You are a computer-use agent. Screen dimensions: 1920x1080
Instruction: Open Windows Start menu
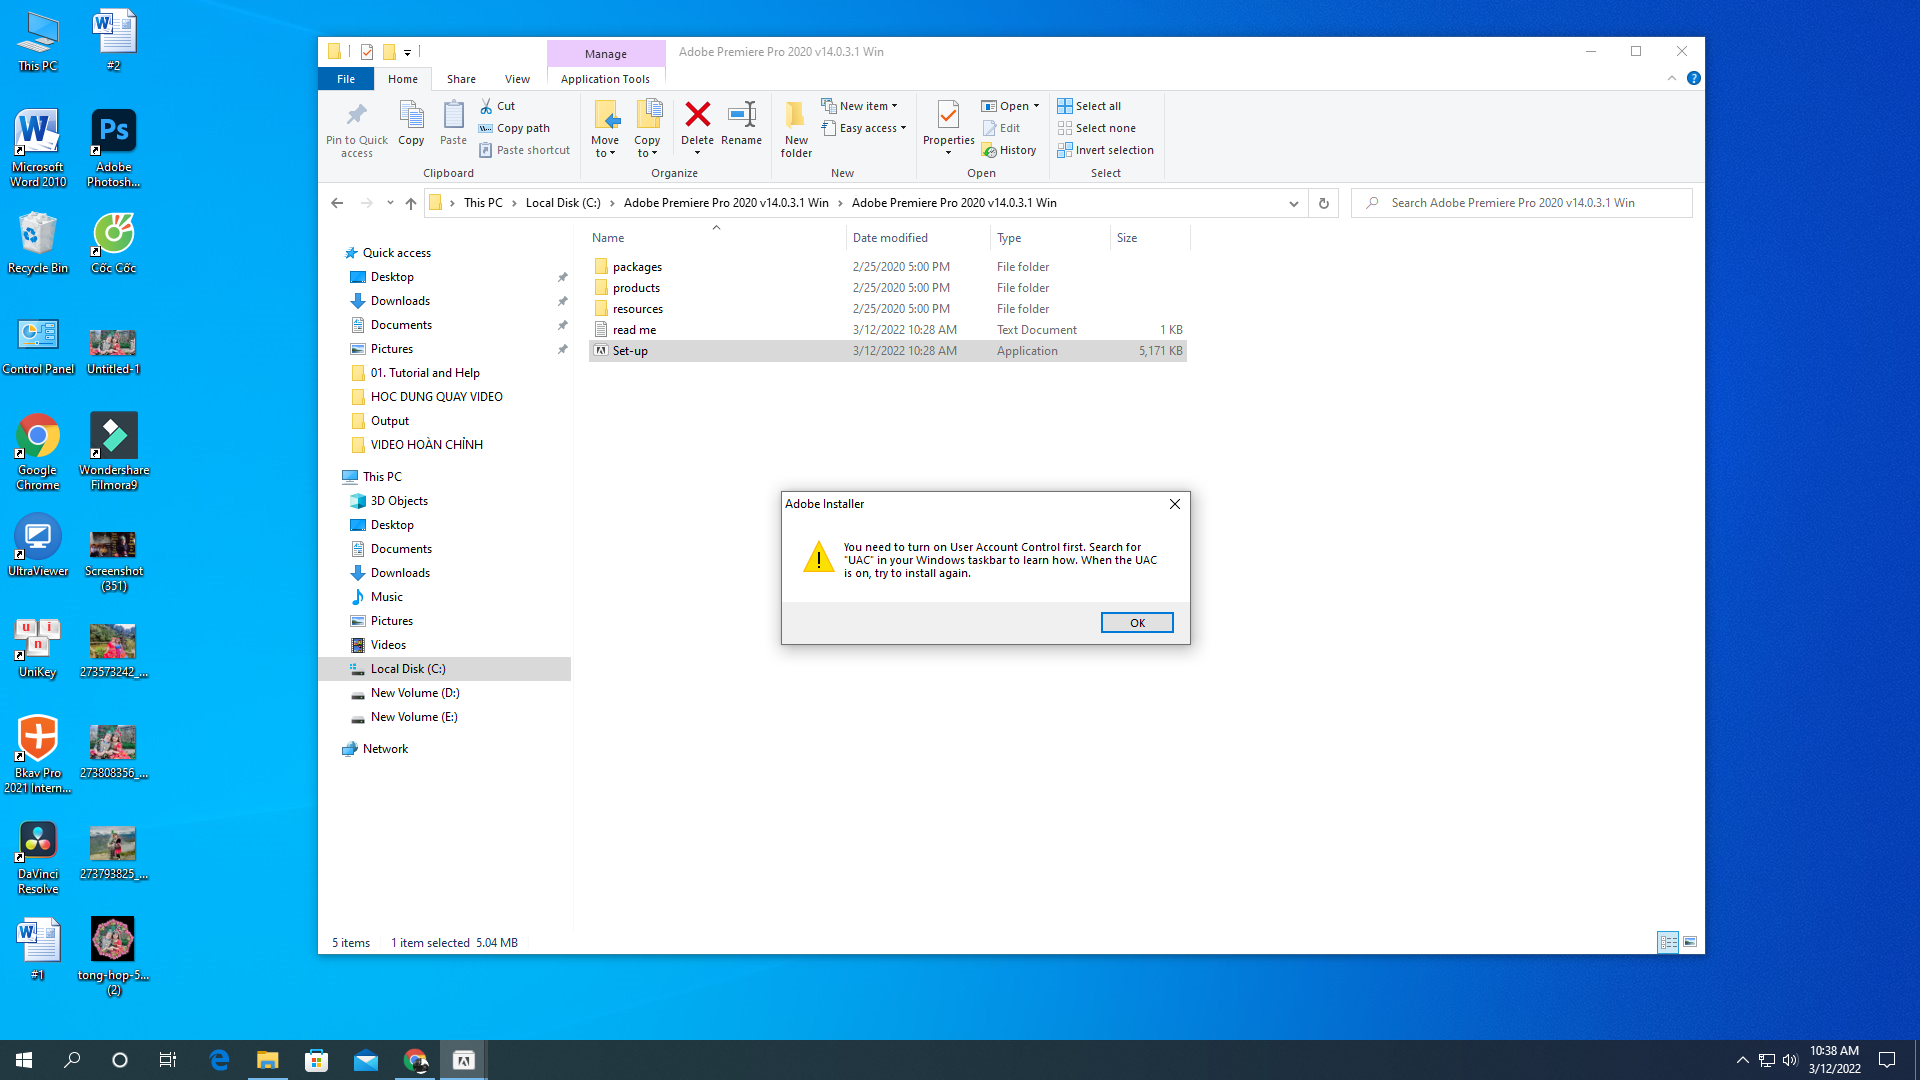(x=24, y=1060)
